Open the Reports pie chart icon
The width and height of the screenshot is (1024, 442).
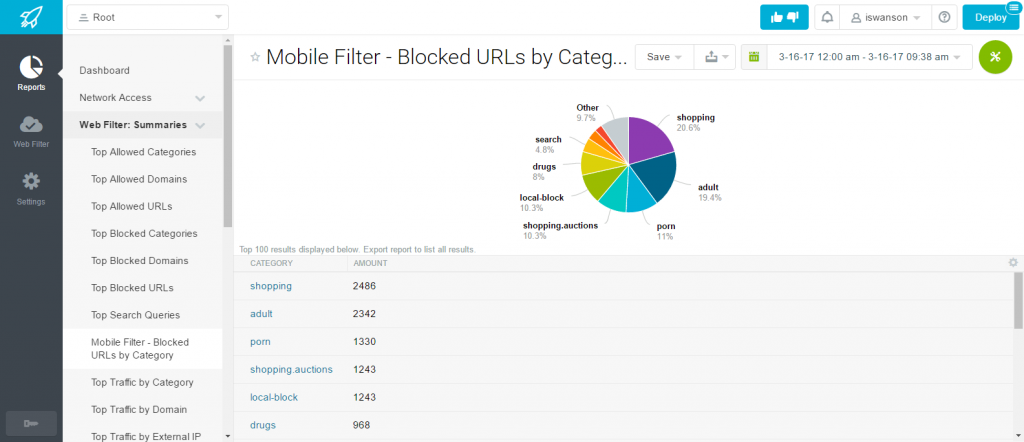pos(31,66)
